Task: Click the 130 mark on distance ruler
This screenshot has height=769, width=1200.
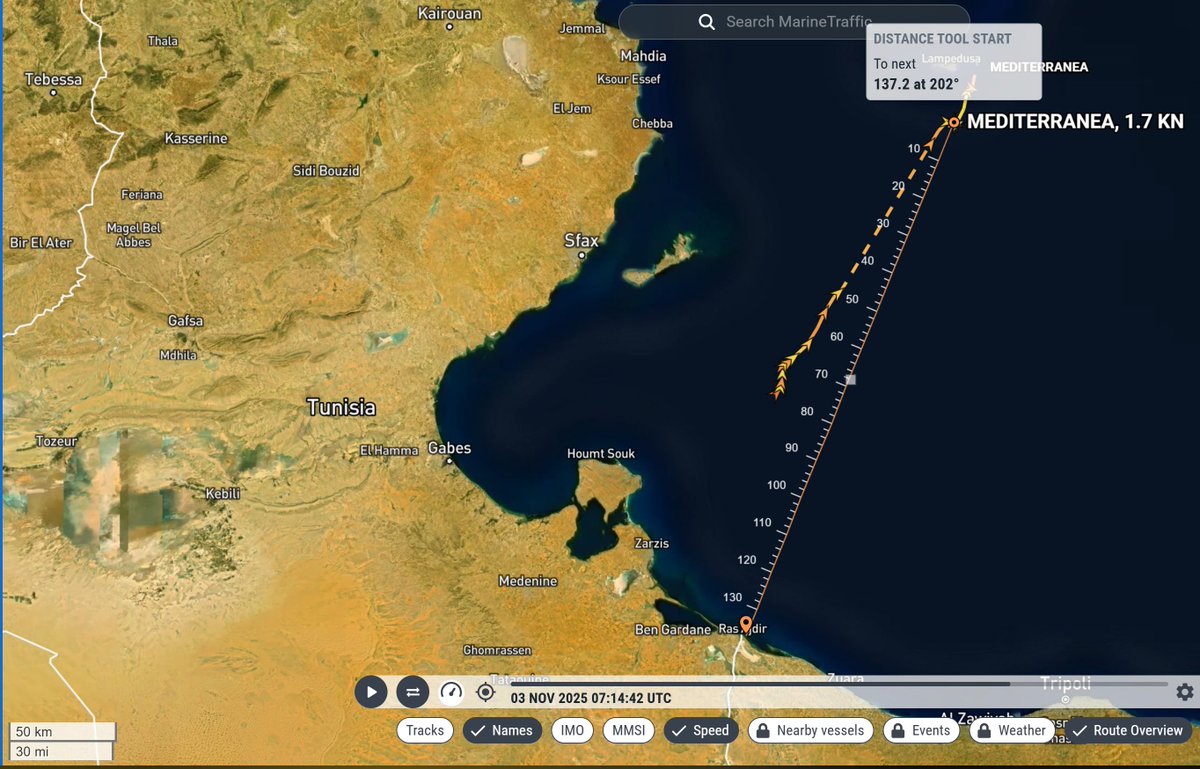Action: [733, 597]
